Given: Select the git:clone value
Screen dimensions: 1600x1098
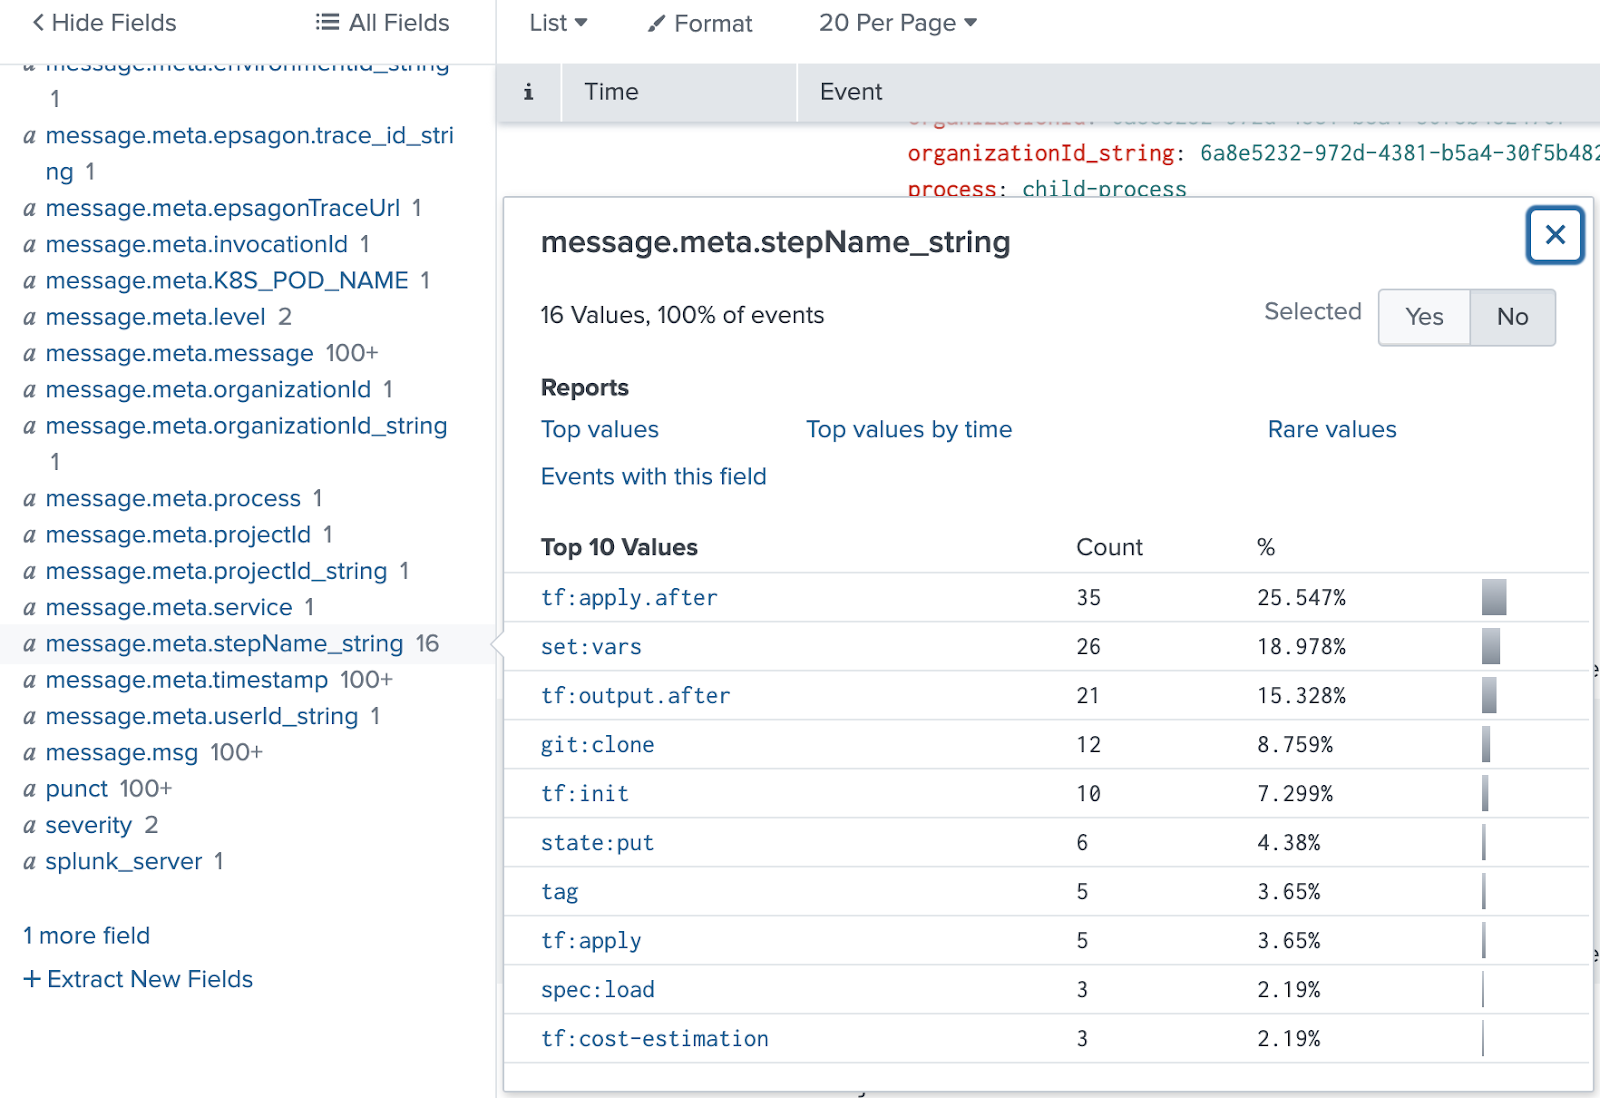Looking at the screenshot, I should 597,745.
